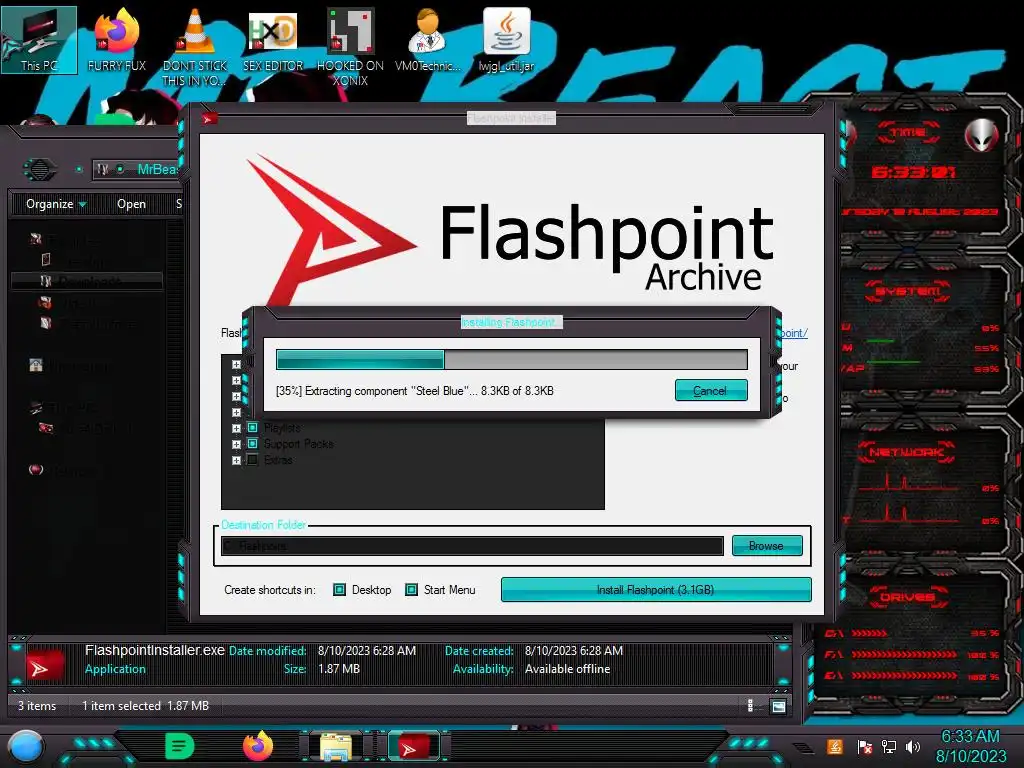This screenshot has width=1024, height=768.
Task: Click the SYSTEM widget header
Action: [x=908, y=291]
